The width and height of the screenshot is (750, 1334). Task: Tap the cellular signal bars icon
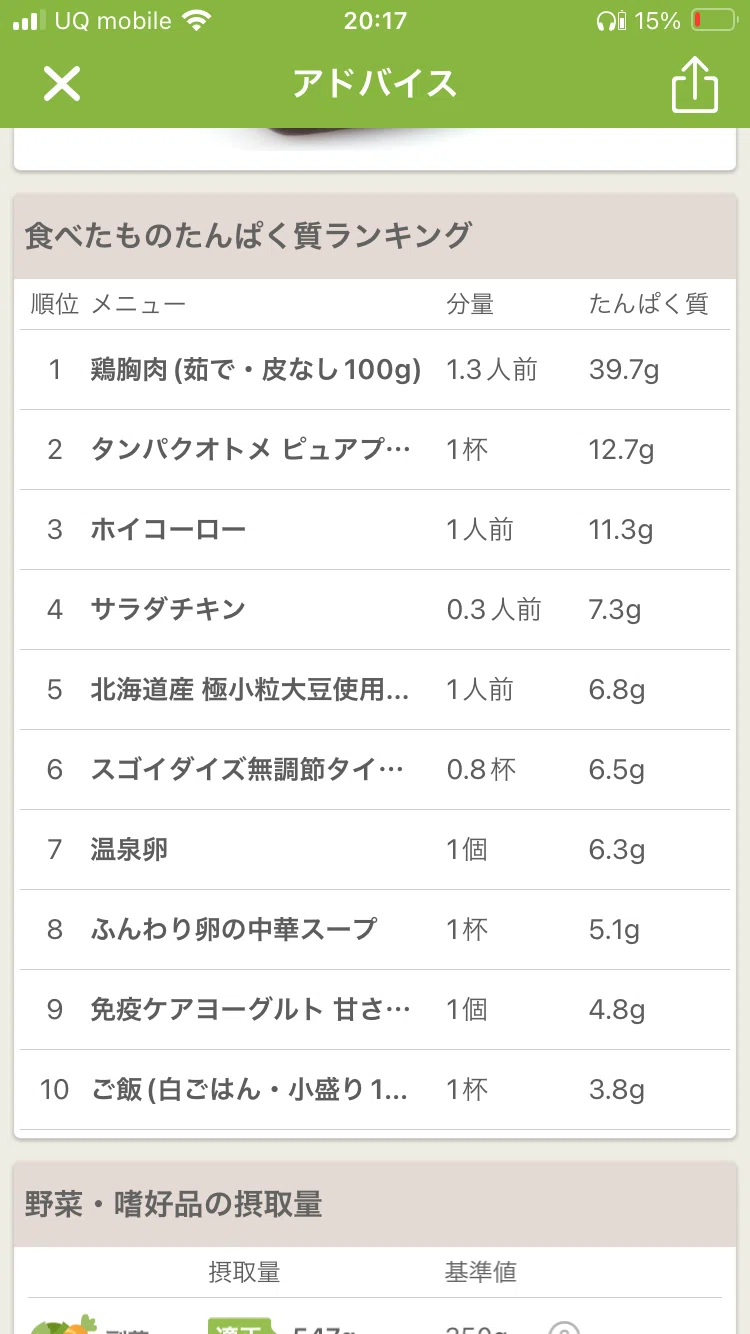coord(29,20)
